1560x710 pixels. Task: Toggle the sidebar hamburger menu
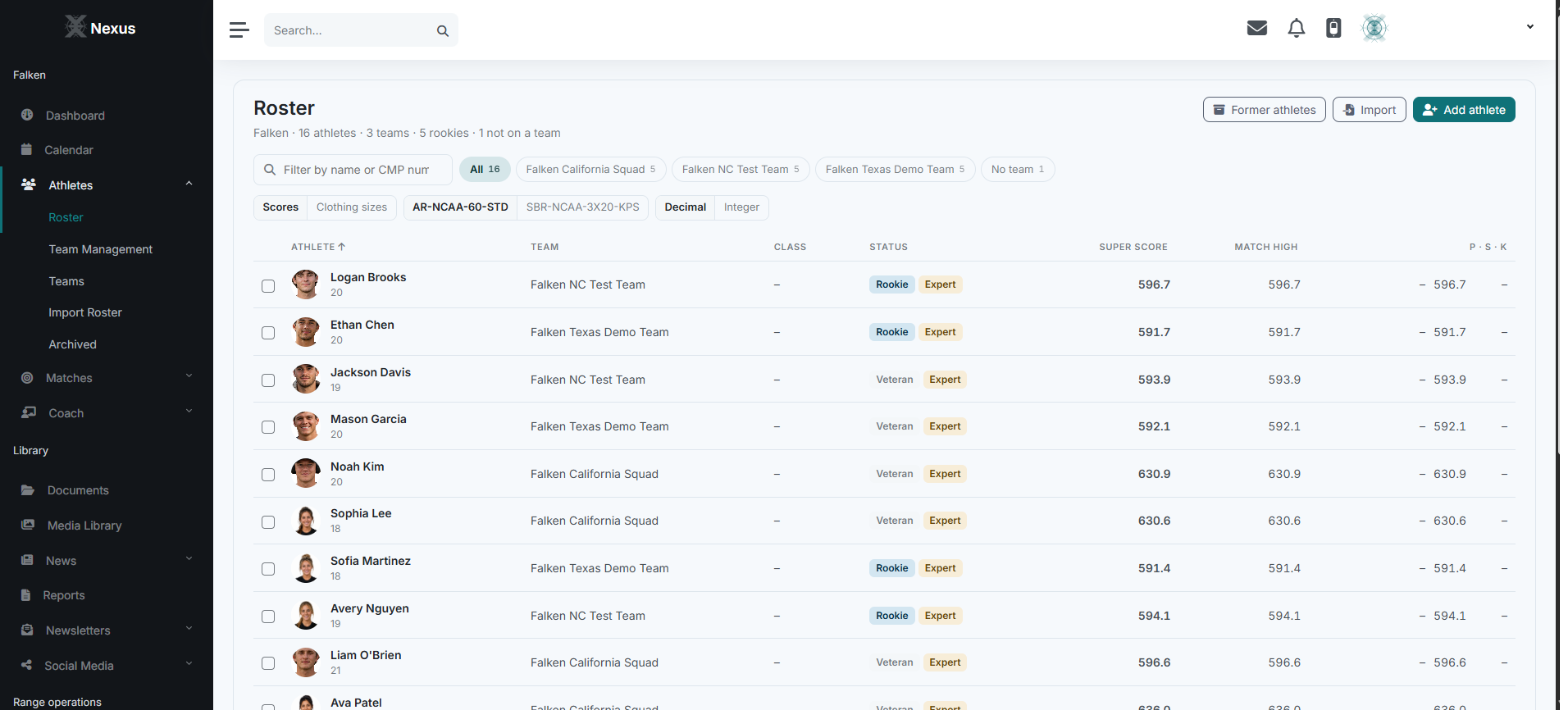[x=239, y=30]
